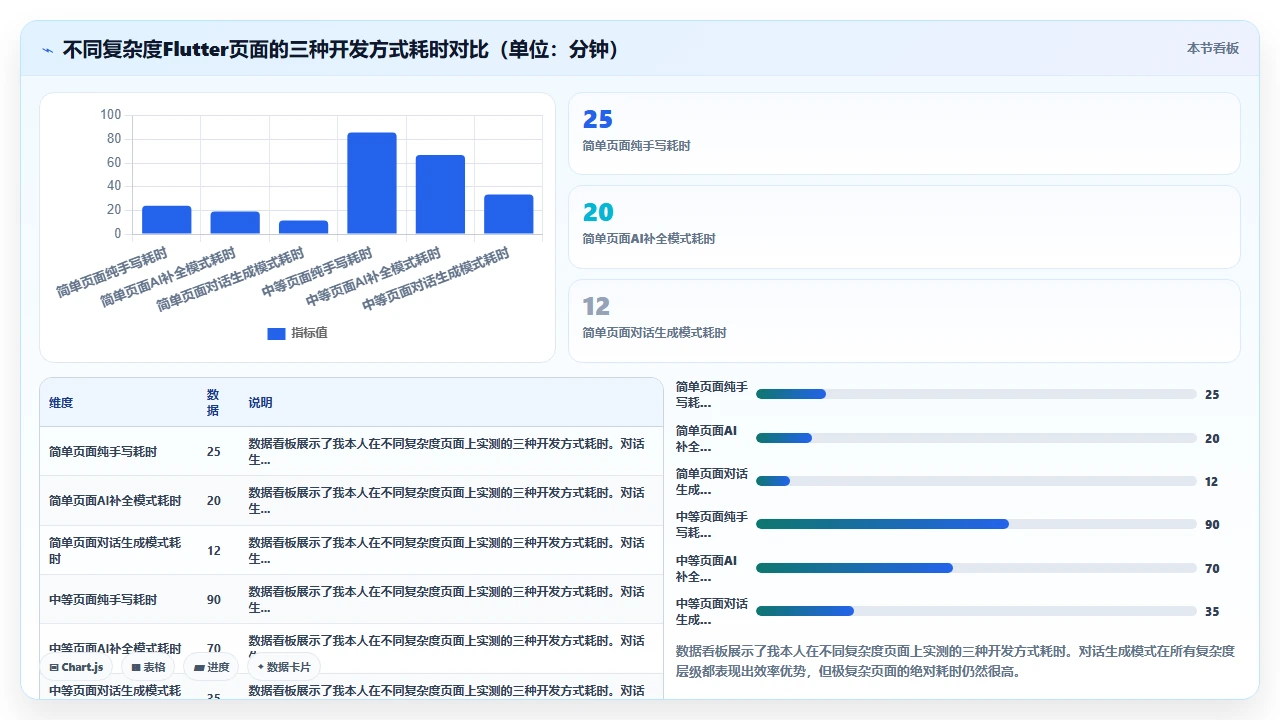This screenshot has height=720, width=1280.
Task: Click the progress bar valued 20
Action: (x=976, y=438)
